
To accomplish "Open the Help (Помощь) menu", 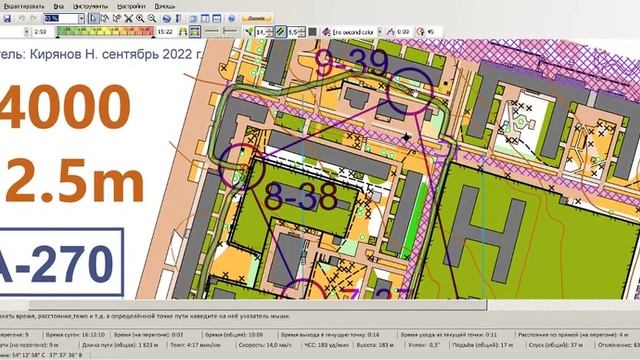I will pyautogui.click(x=164, y=6).
